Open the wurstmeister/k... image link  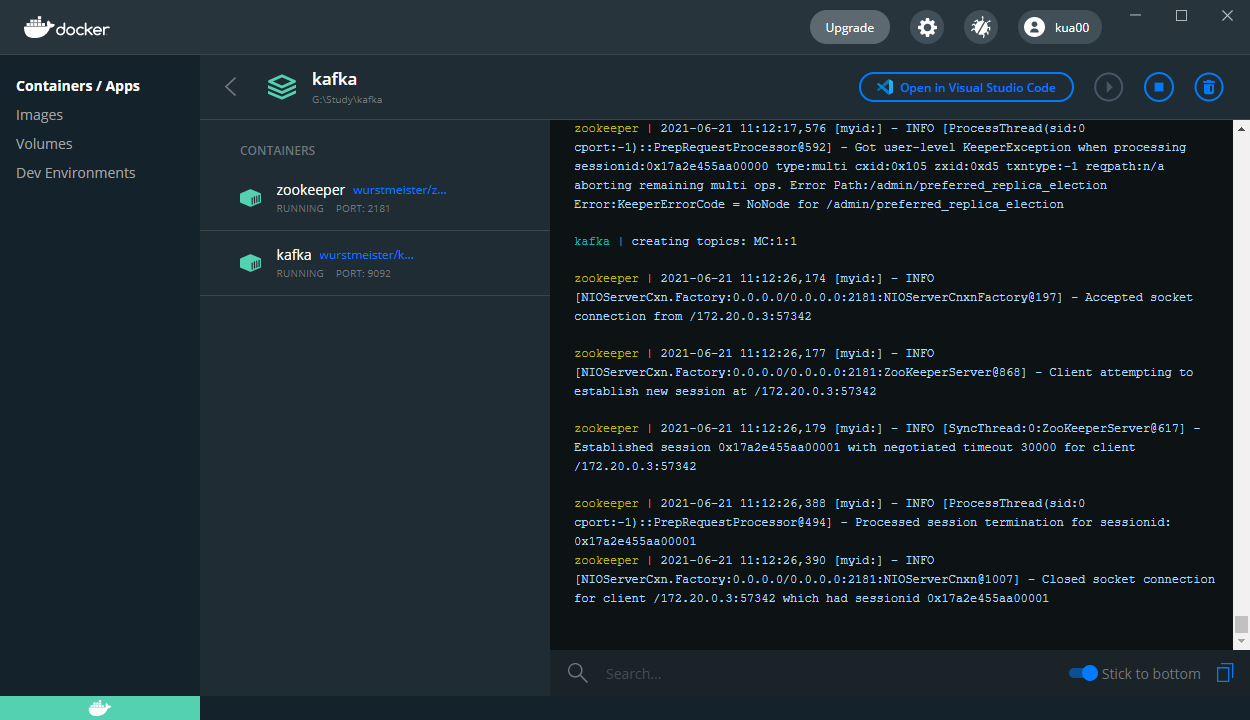366,255
